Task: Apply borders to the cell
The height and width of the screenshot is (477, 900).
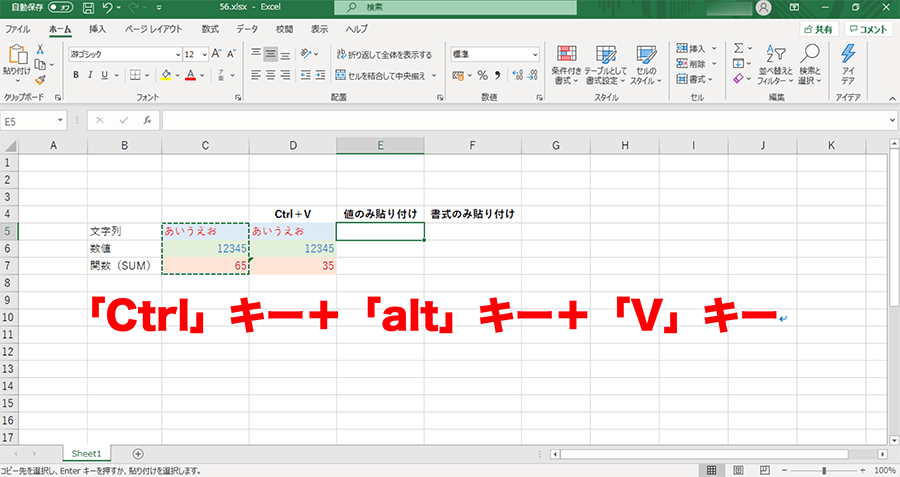Action: point(135,75)
